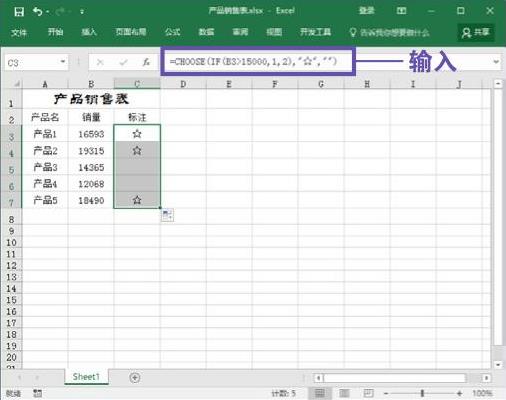
Task: Click the zoom slider handle
Action: pos(422,393)
